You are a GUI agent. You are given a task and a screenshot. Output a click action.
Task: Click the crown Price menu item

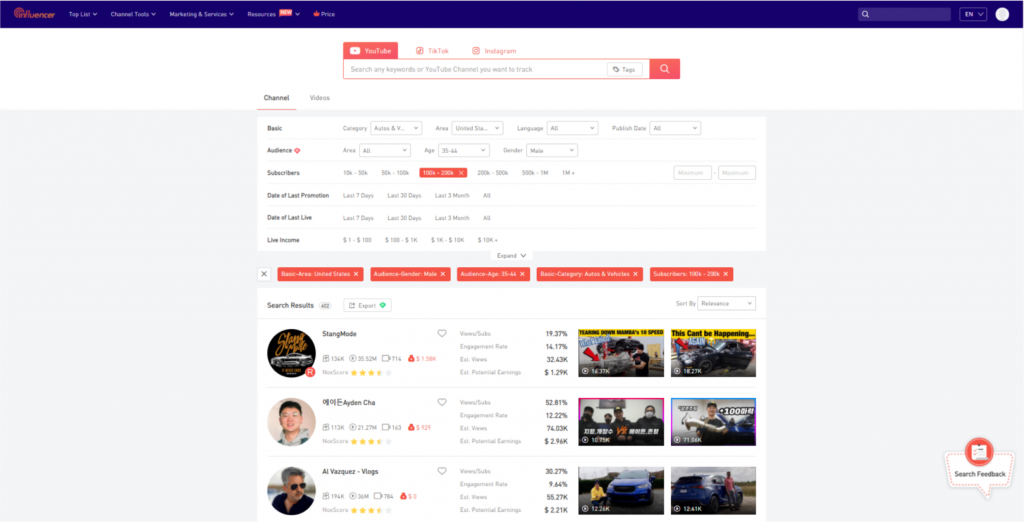324,14
